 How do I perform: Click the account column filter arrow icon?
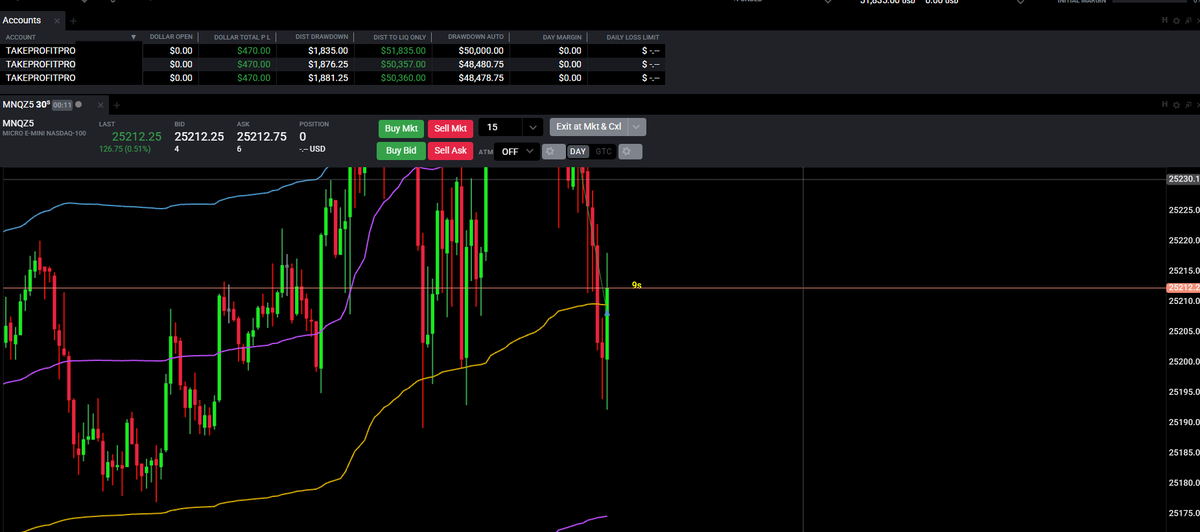[x=135, y=37]
